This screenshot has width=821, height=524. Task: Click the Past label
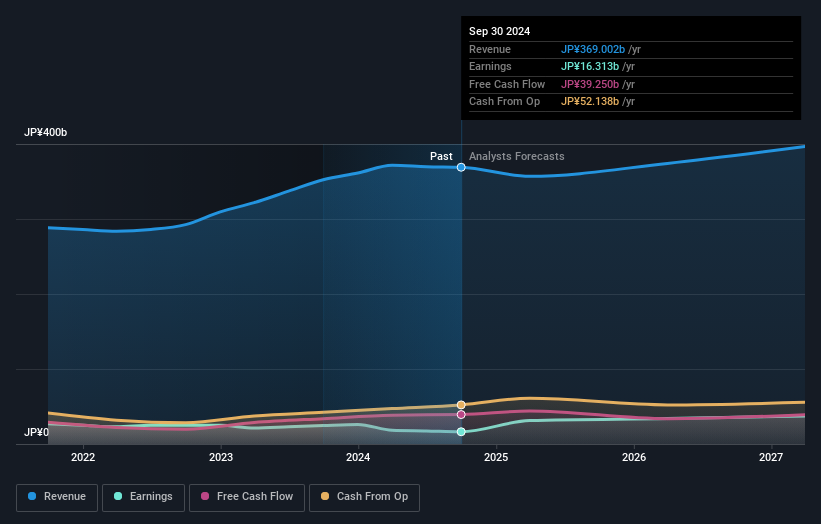(x=441, y=157)
